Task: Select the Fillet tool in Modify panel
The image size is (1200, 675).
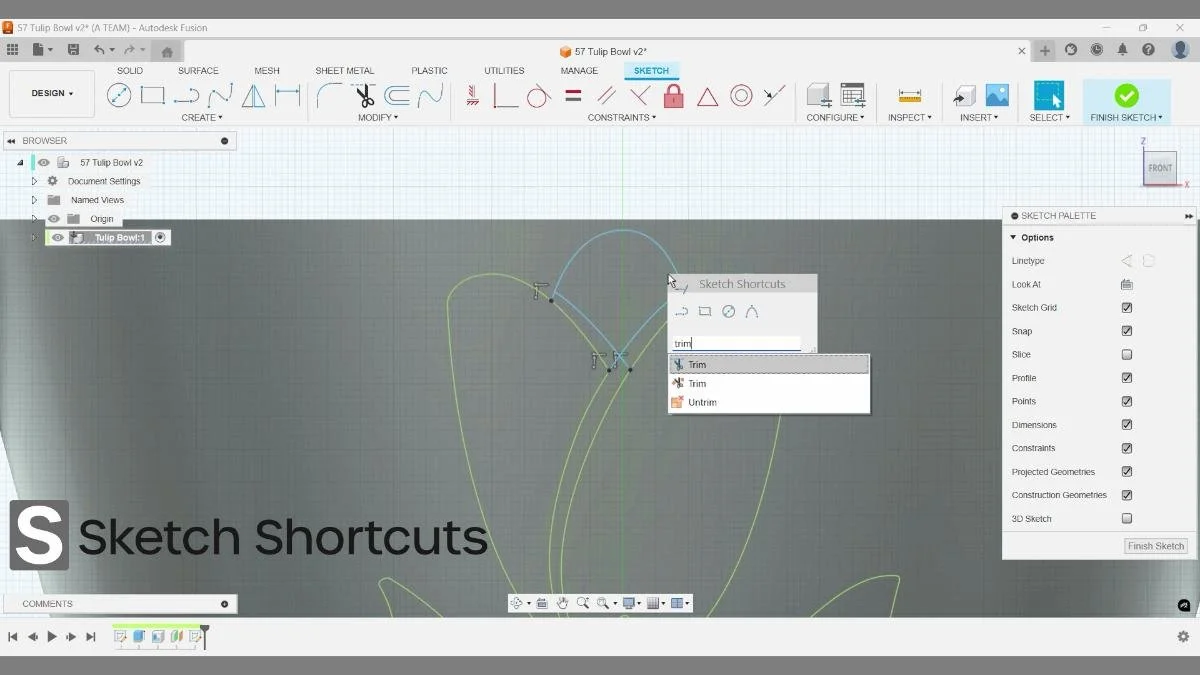Action: pos(331,95)
